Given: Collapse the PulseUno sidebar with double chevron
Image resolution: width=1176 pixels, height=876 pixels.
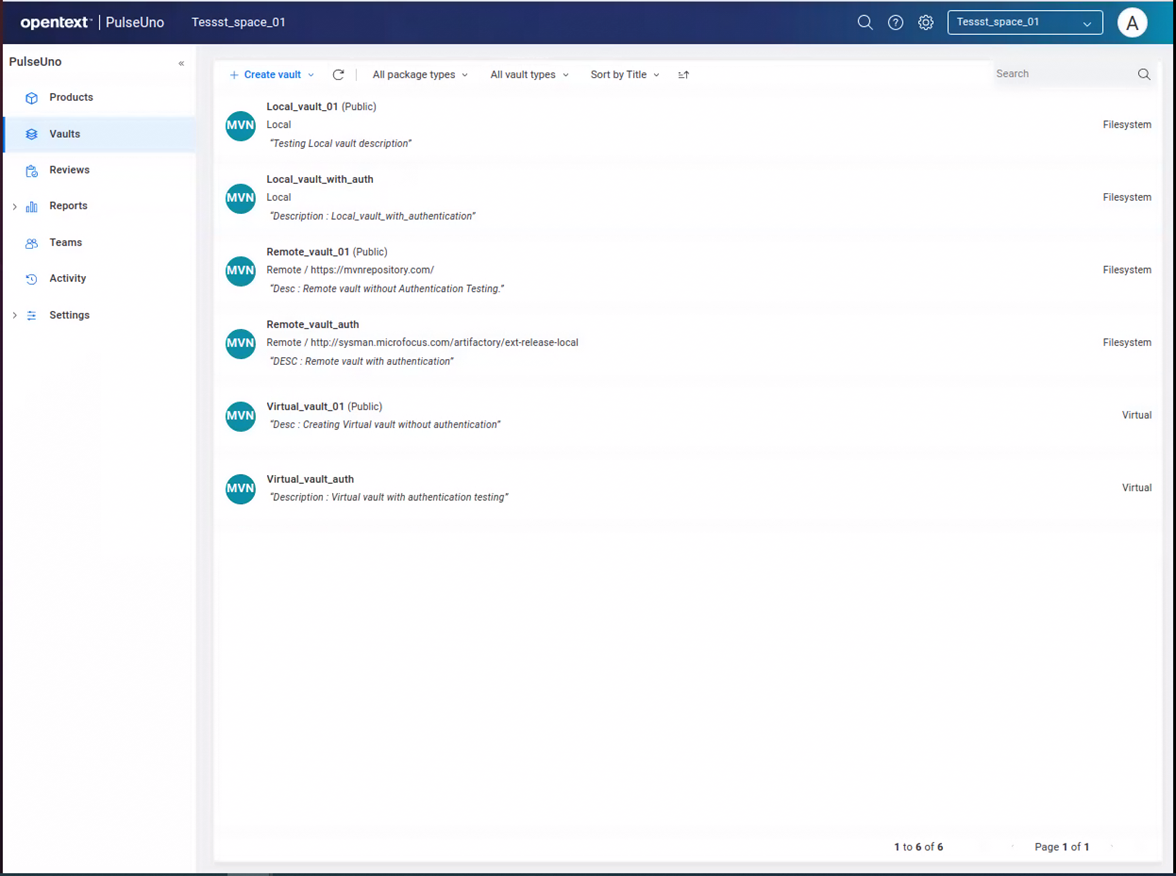Looking at the screenshot, I should pyautogui.click(x=181, y=63).
